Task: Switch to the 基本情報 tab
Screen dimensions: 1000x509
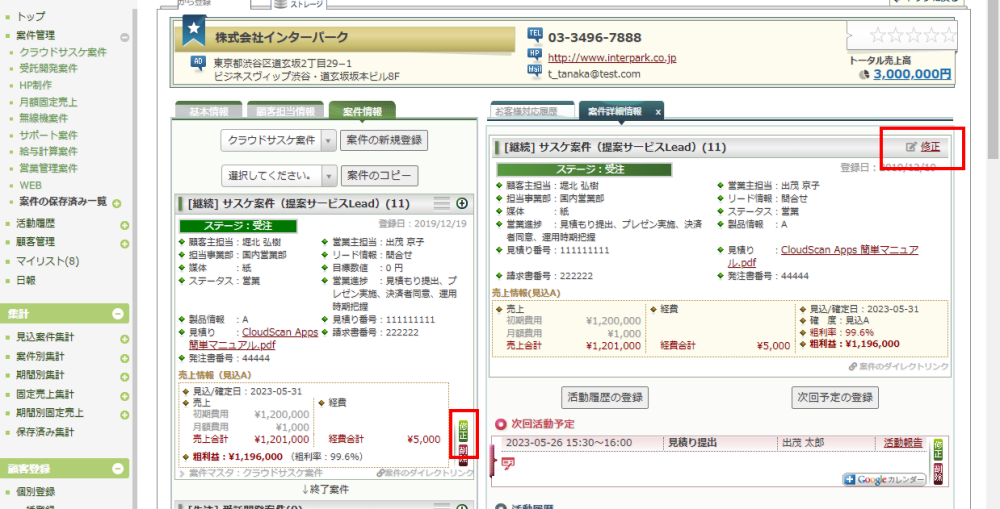Action: pos(207,111)
